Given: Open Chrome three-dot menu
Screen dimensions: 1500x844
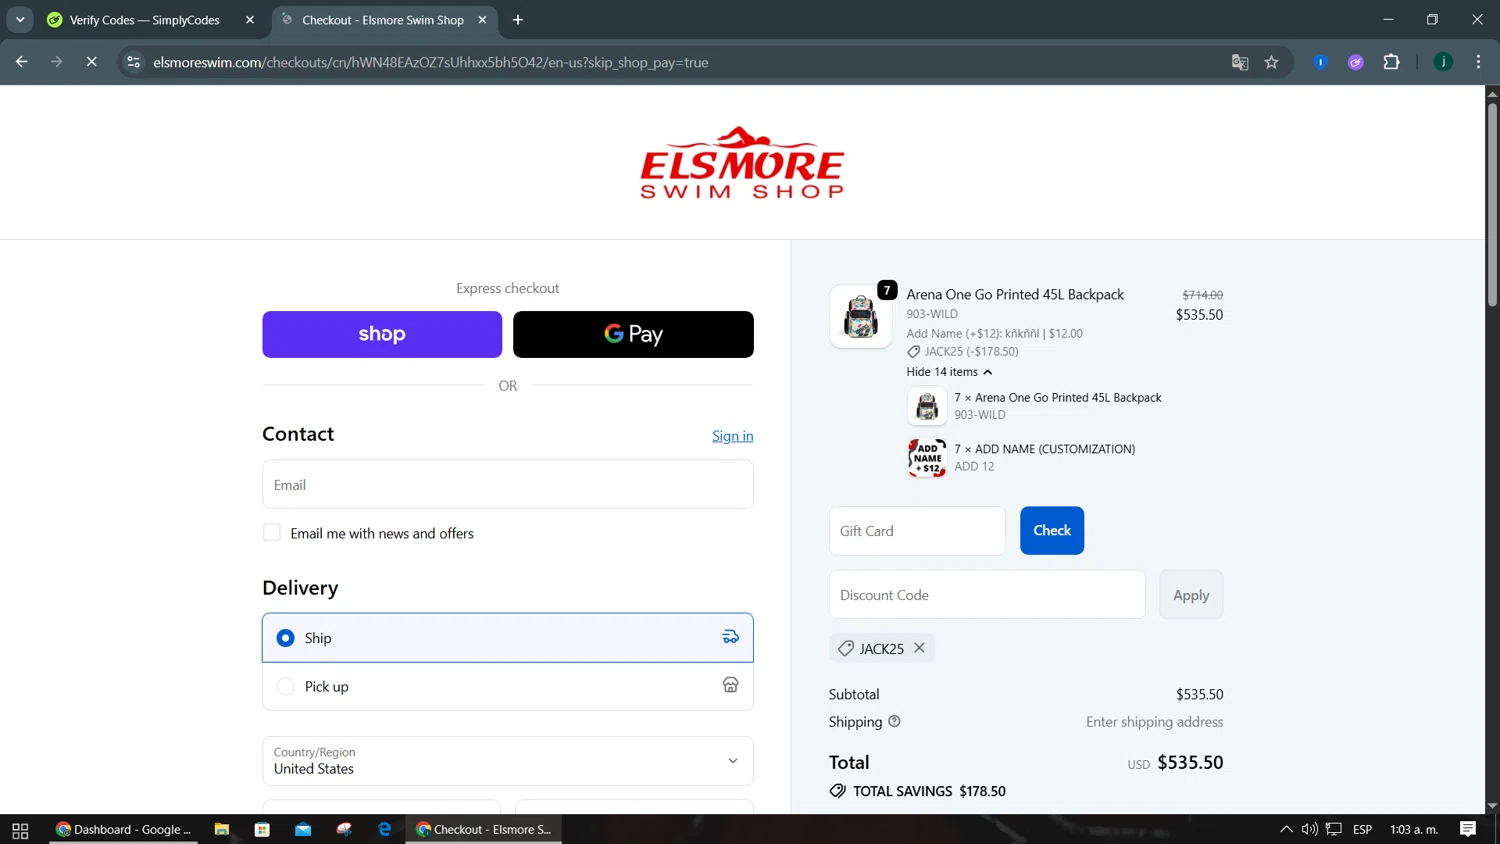Looking at the screenshot, I should pos(1478,62).
